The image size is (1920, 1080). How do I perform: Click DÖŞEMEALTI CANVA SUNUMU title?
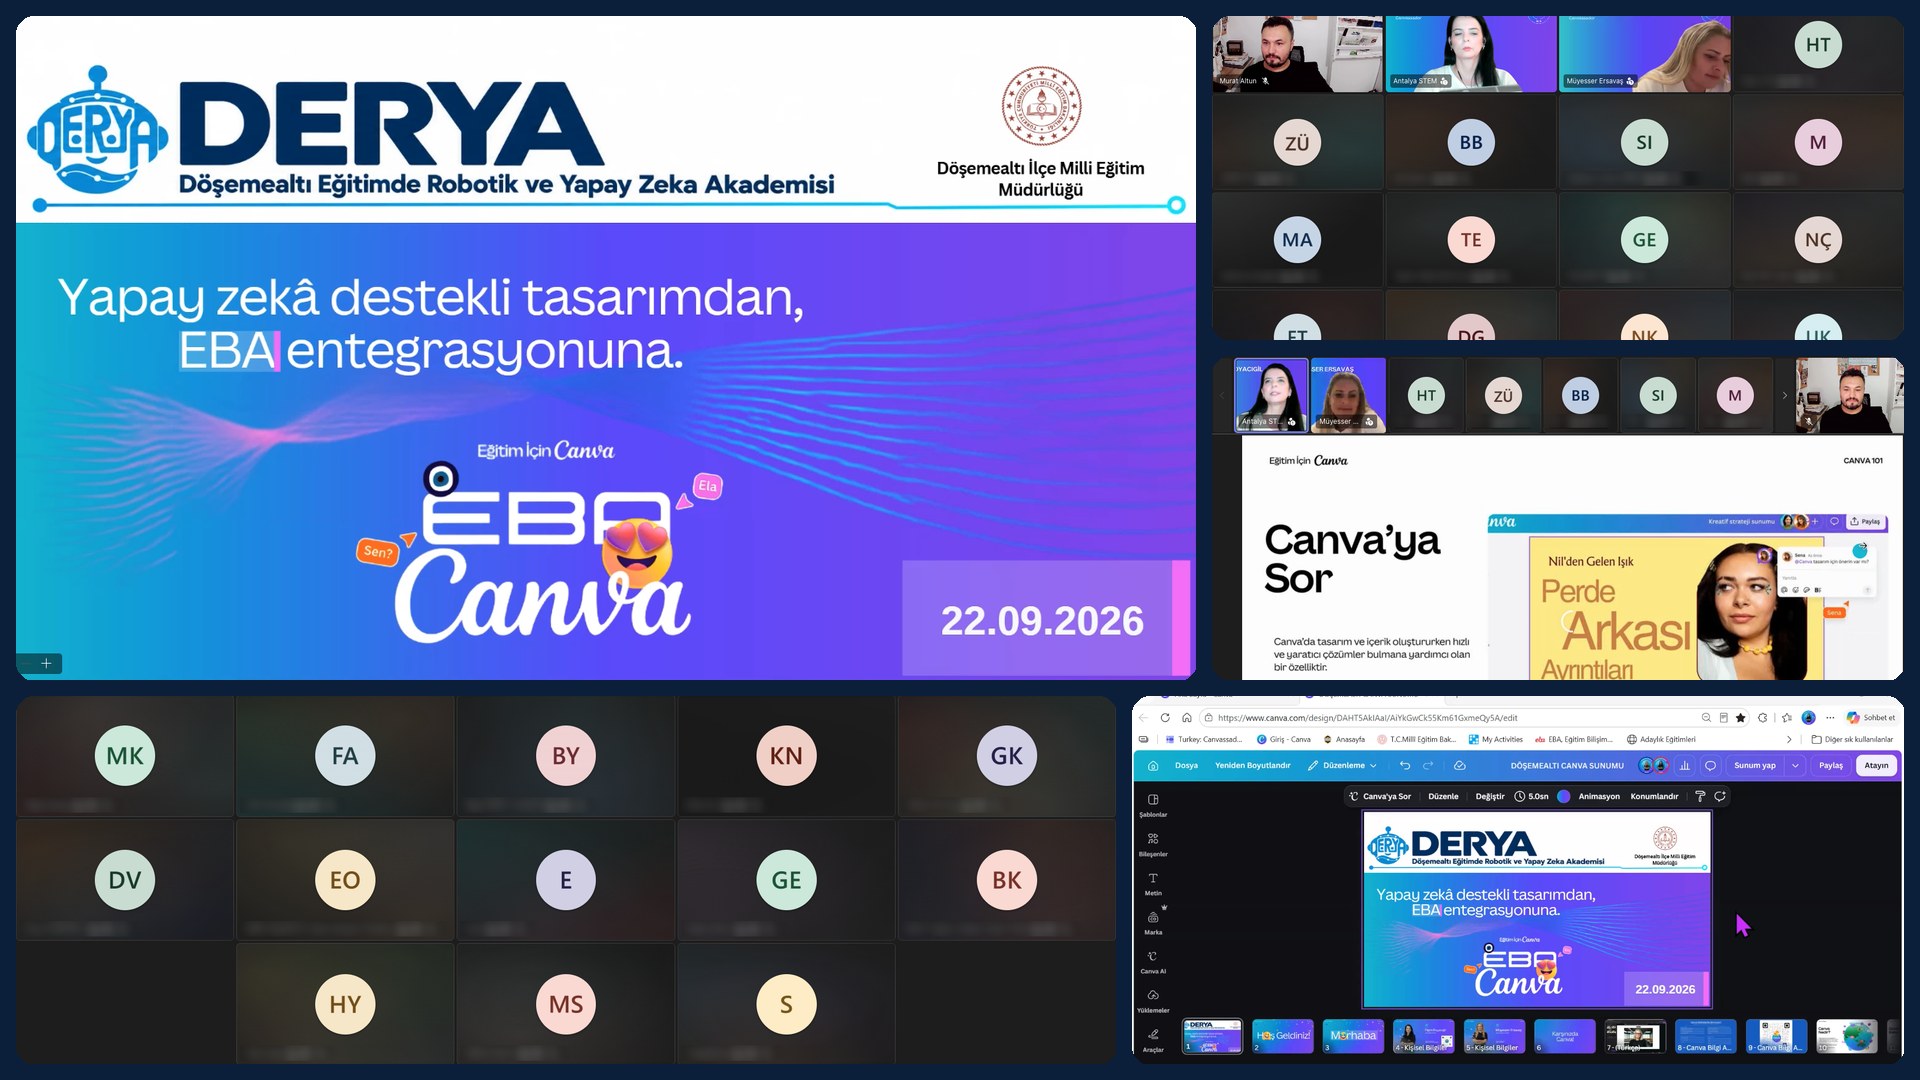(1567, 766)
